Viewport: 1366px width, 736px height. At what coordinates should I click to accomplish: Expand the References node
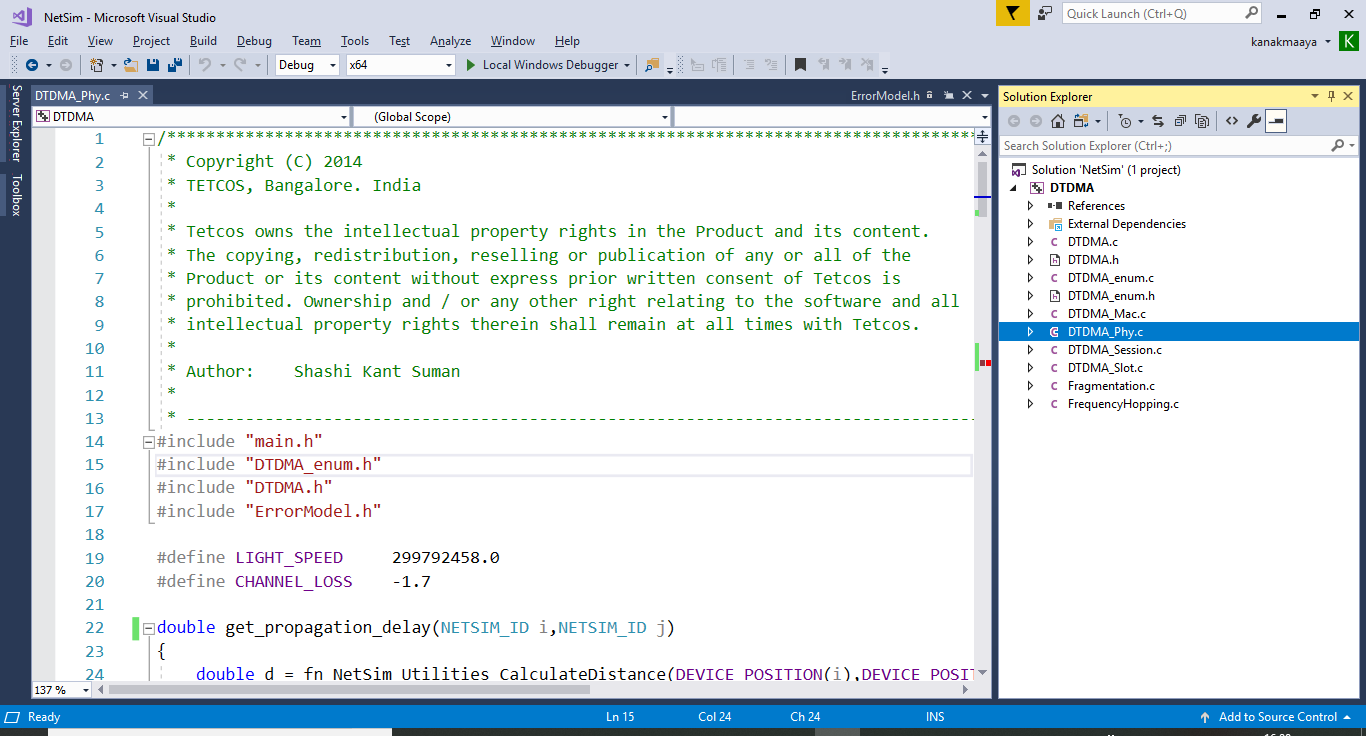tap(1031, 206)
